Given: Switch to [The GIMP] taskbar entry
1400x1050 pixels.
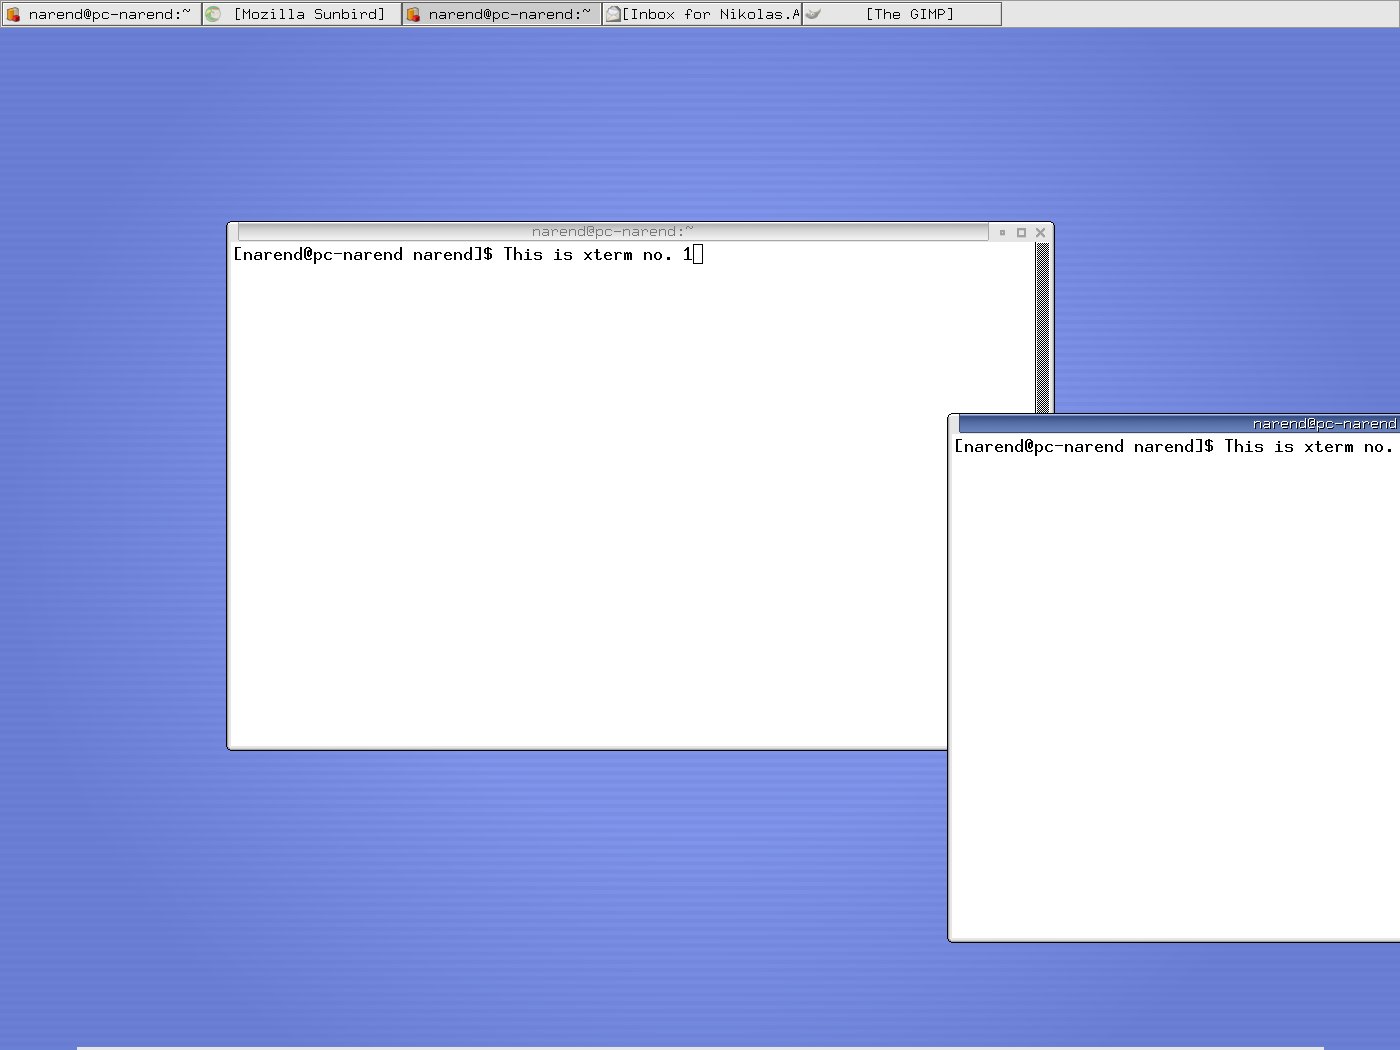Looking at the screenshot, I should 909,14.
